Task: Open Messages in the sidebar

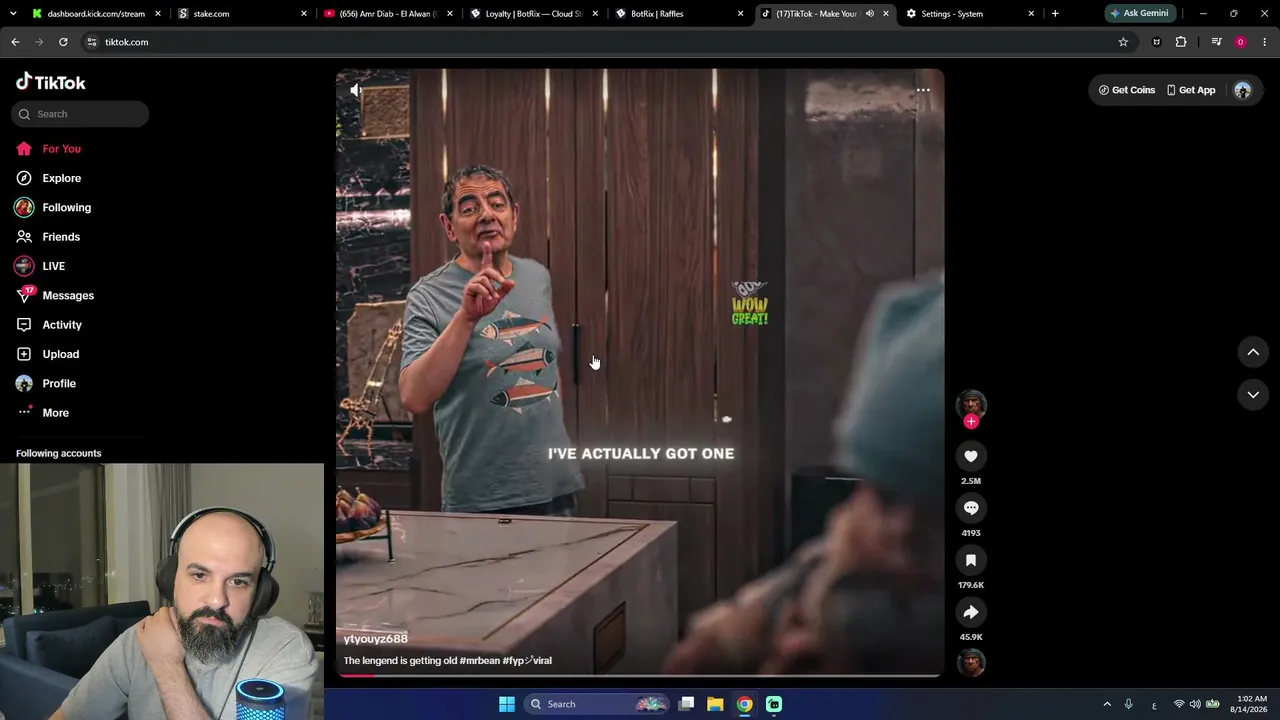Action: click(68, 296)
